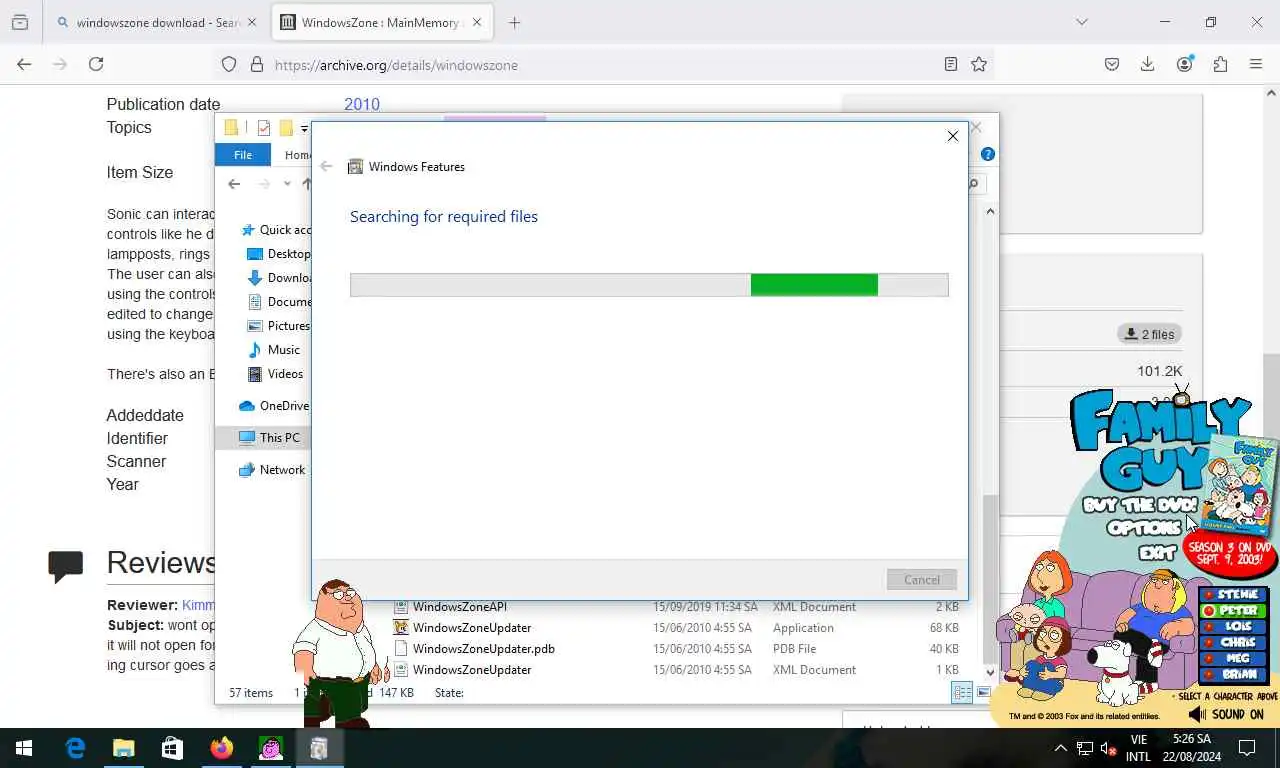Open the notification center icon
Screen dimensions: 1280x768
pyautogui.click(x=1247, y=748)
